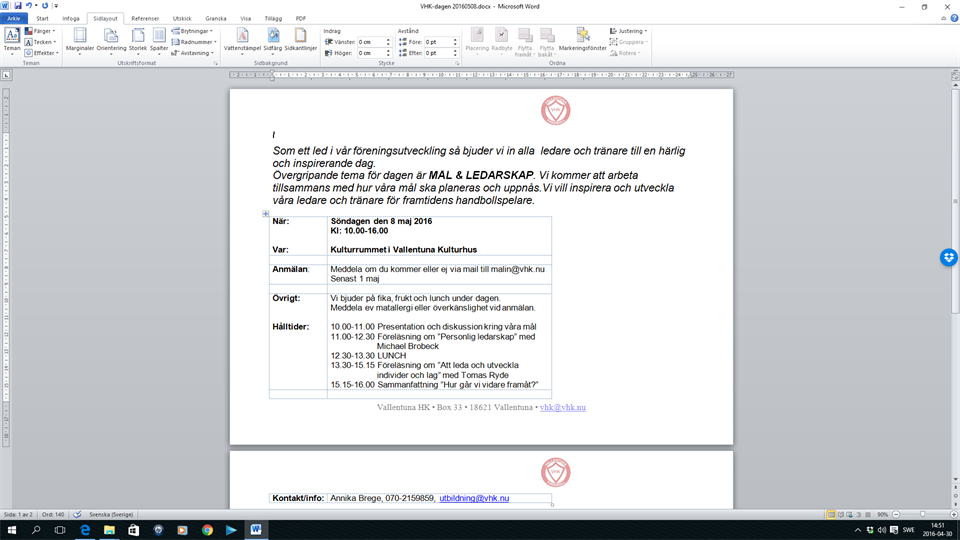The width and height of the screenshot is (960, 540).
Task: Toggle the ruler button above the scrollbar
Action: (954, 76)
